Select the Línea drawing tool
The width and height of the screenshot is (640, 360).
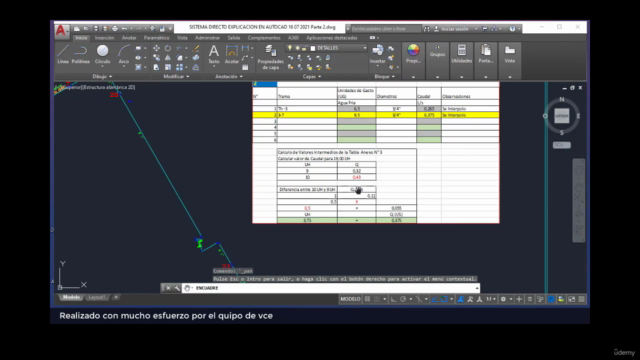[x=63, y=55]
